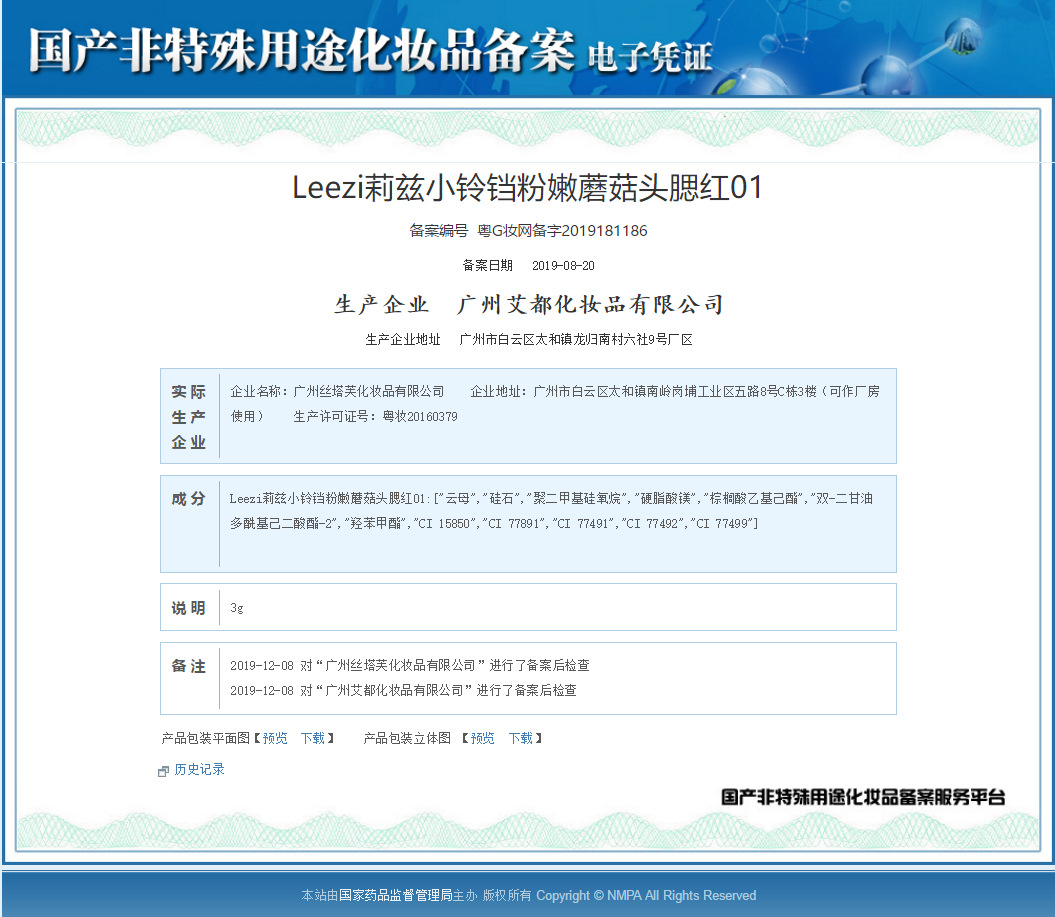Image resolution: width=1055 pixels, height=917 pixels.
Task: Click the ingredient line containing CI 15850
Action: point(494,523)
